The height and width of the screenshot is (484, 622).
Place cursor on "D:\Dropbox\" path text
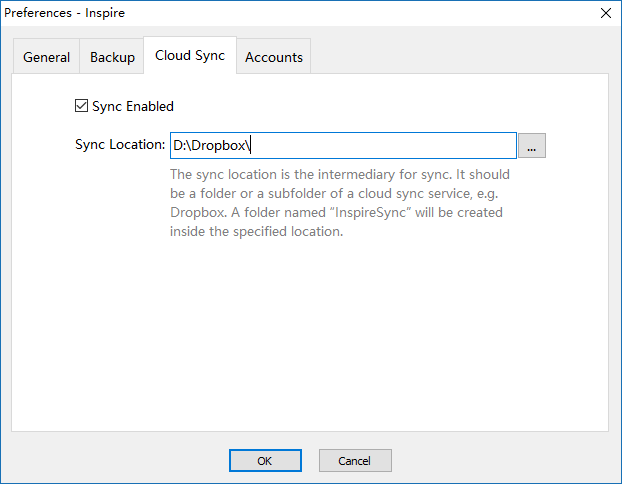click(211, 146)
